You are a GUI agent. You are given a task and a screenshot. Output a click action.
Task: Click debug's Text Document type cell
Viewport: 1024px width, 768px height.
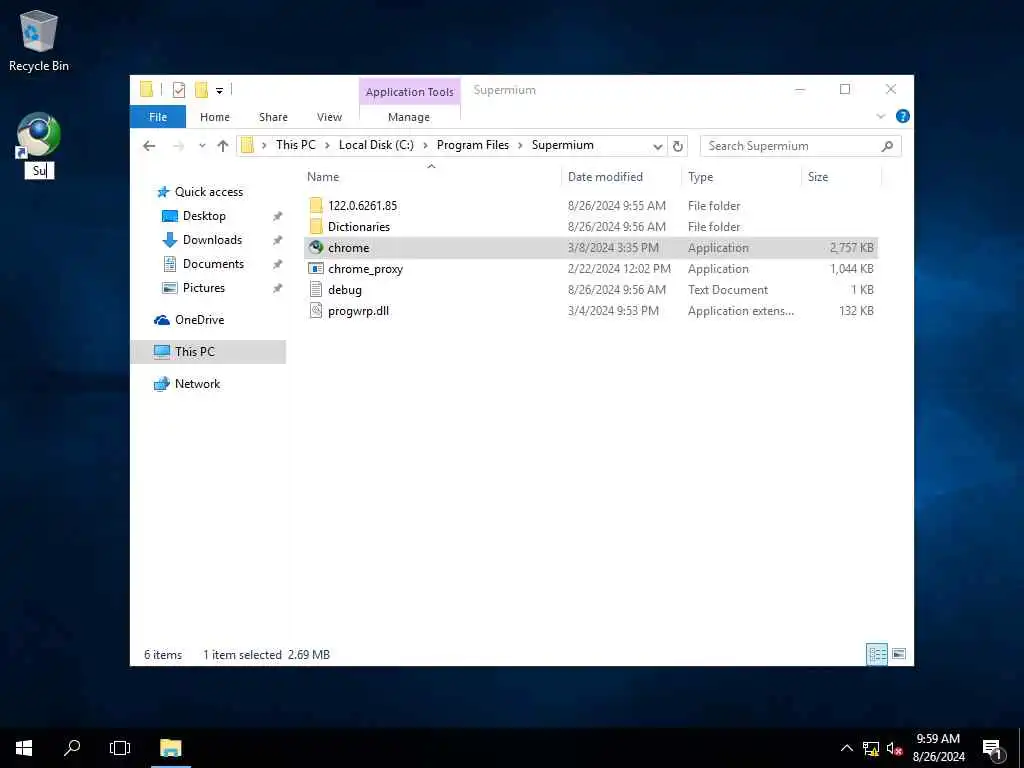pos(728,289)
